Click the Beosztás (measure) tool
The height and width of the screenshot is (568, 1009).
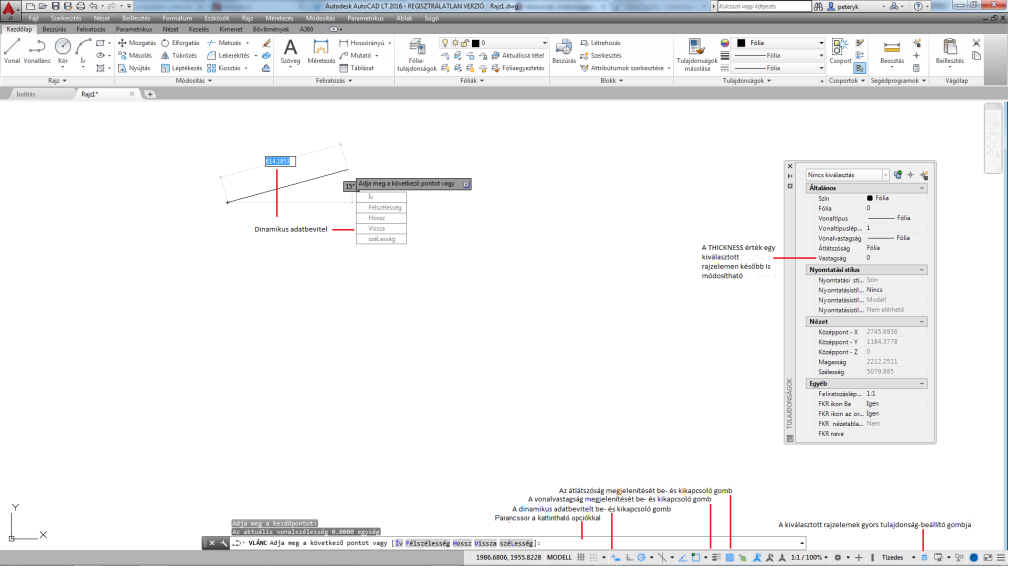[x=892, y=51]
